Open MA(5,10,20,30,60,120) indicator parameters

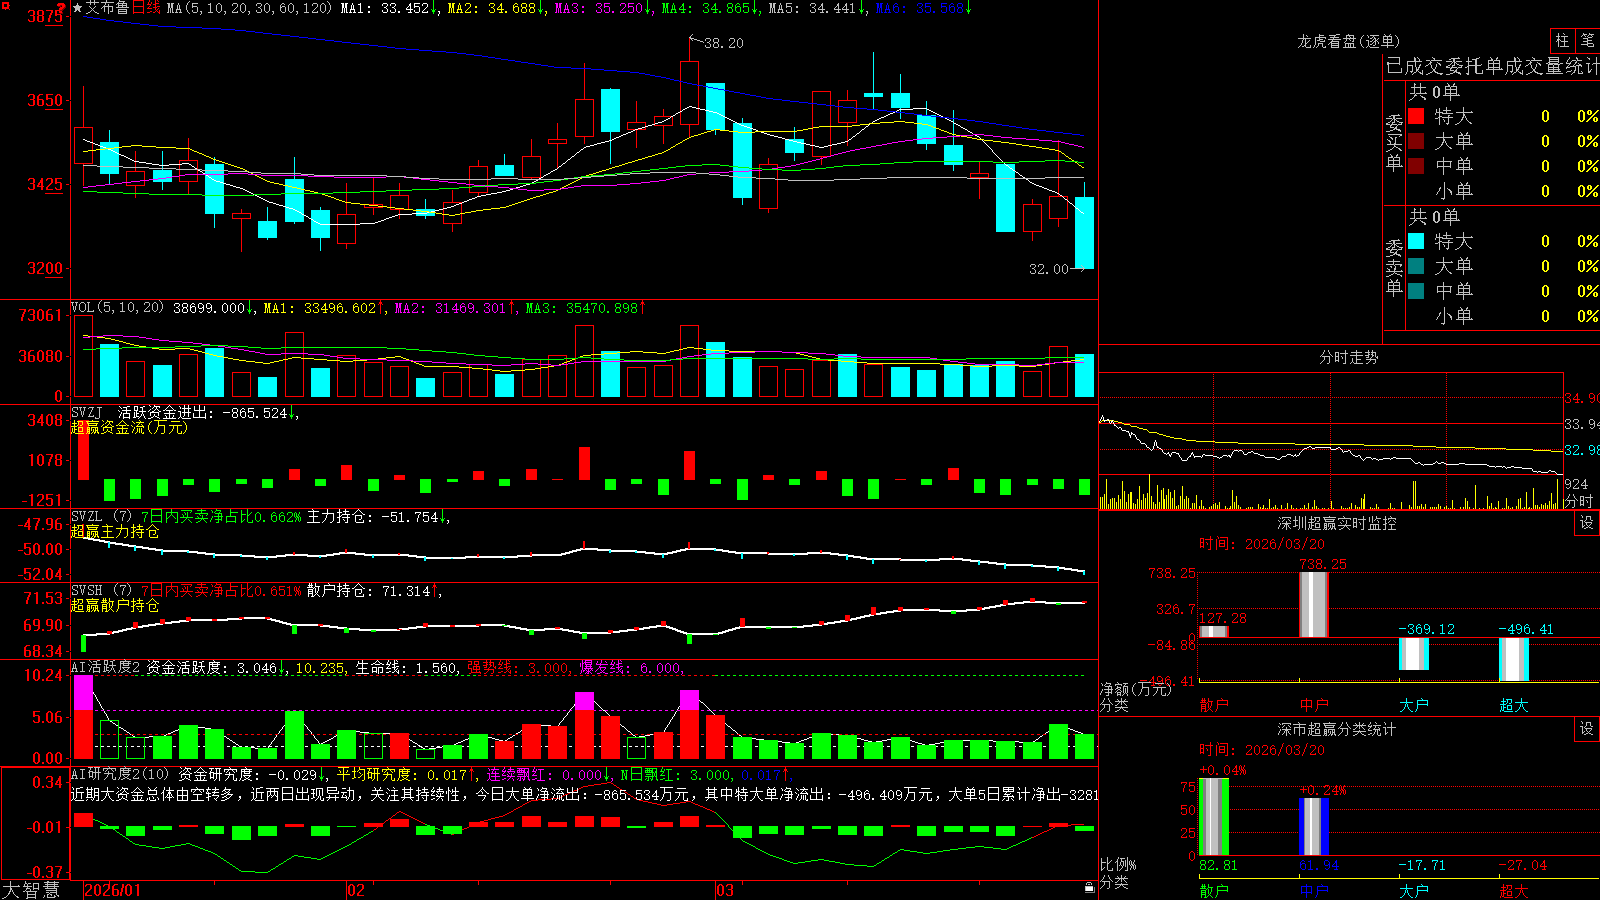pyautogui.click(x=249, y=8)
